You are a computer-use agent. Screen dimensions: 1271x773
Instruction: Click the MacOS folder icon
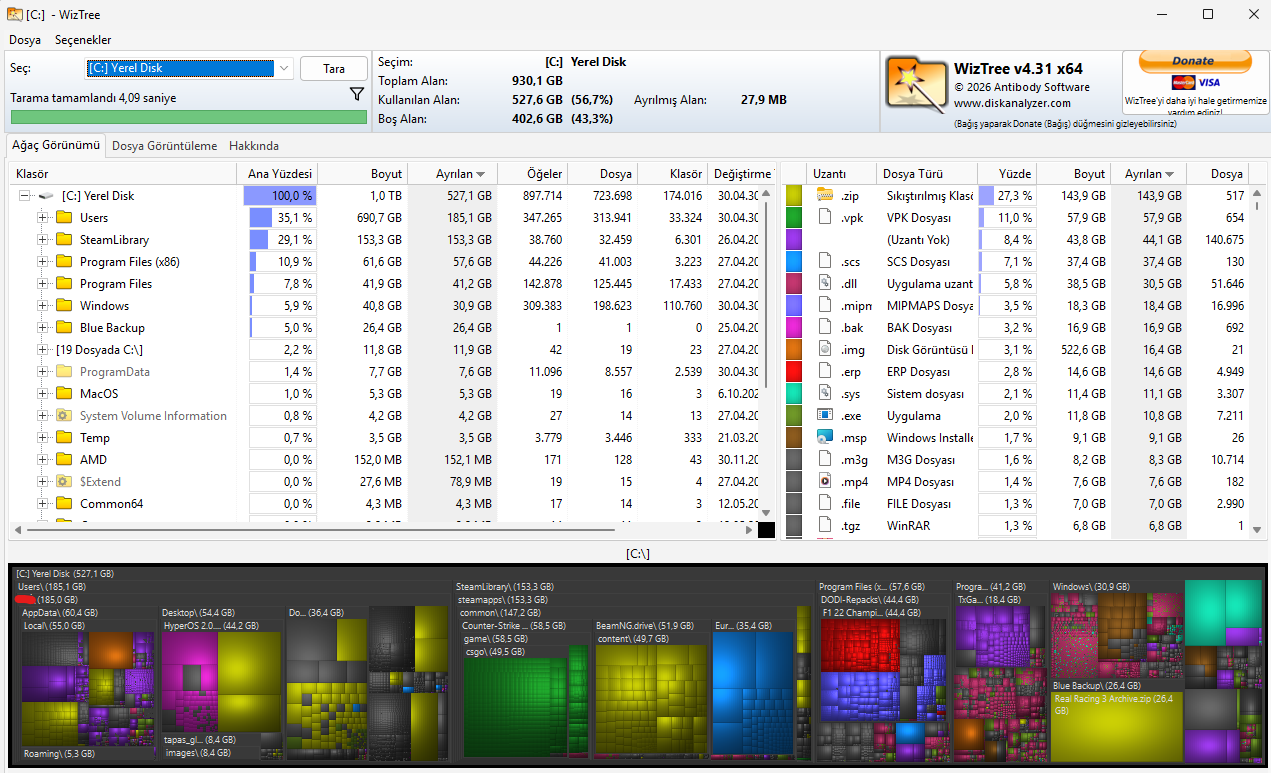coord(64,394)
